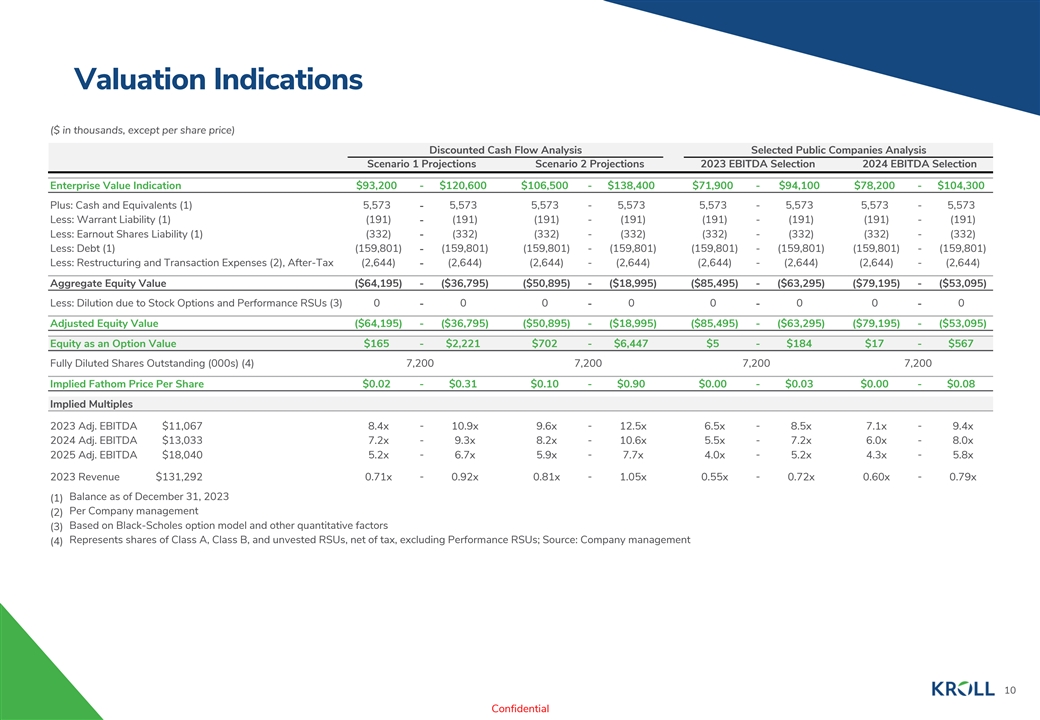The width and height of the screenshot is (1040, 720).
Task: Click Restructuring and Transaction Expenses label
Action: tap(192, 263)
